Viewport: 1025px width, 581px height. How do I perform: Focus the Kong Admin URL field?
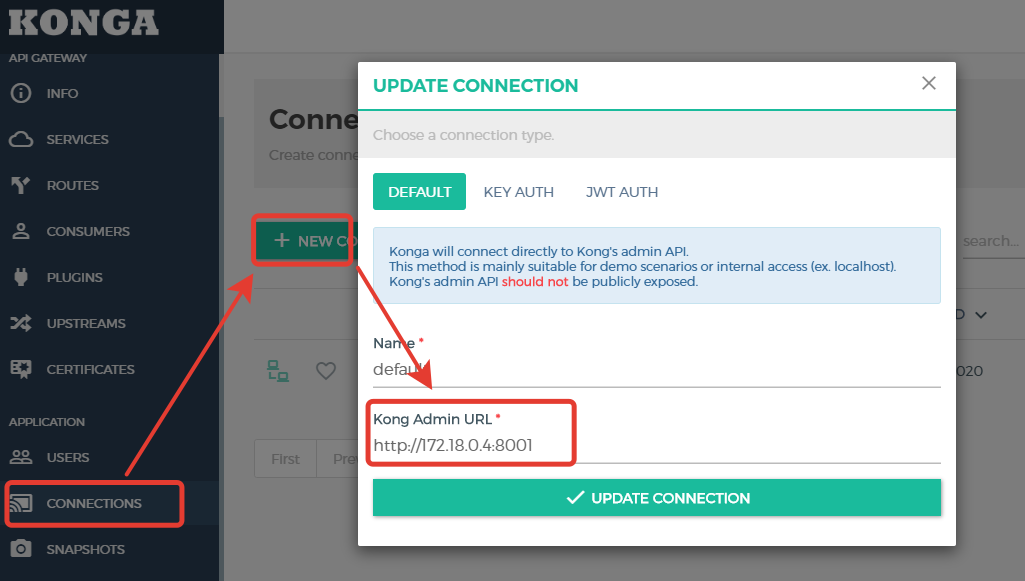pos(657,446)
